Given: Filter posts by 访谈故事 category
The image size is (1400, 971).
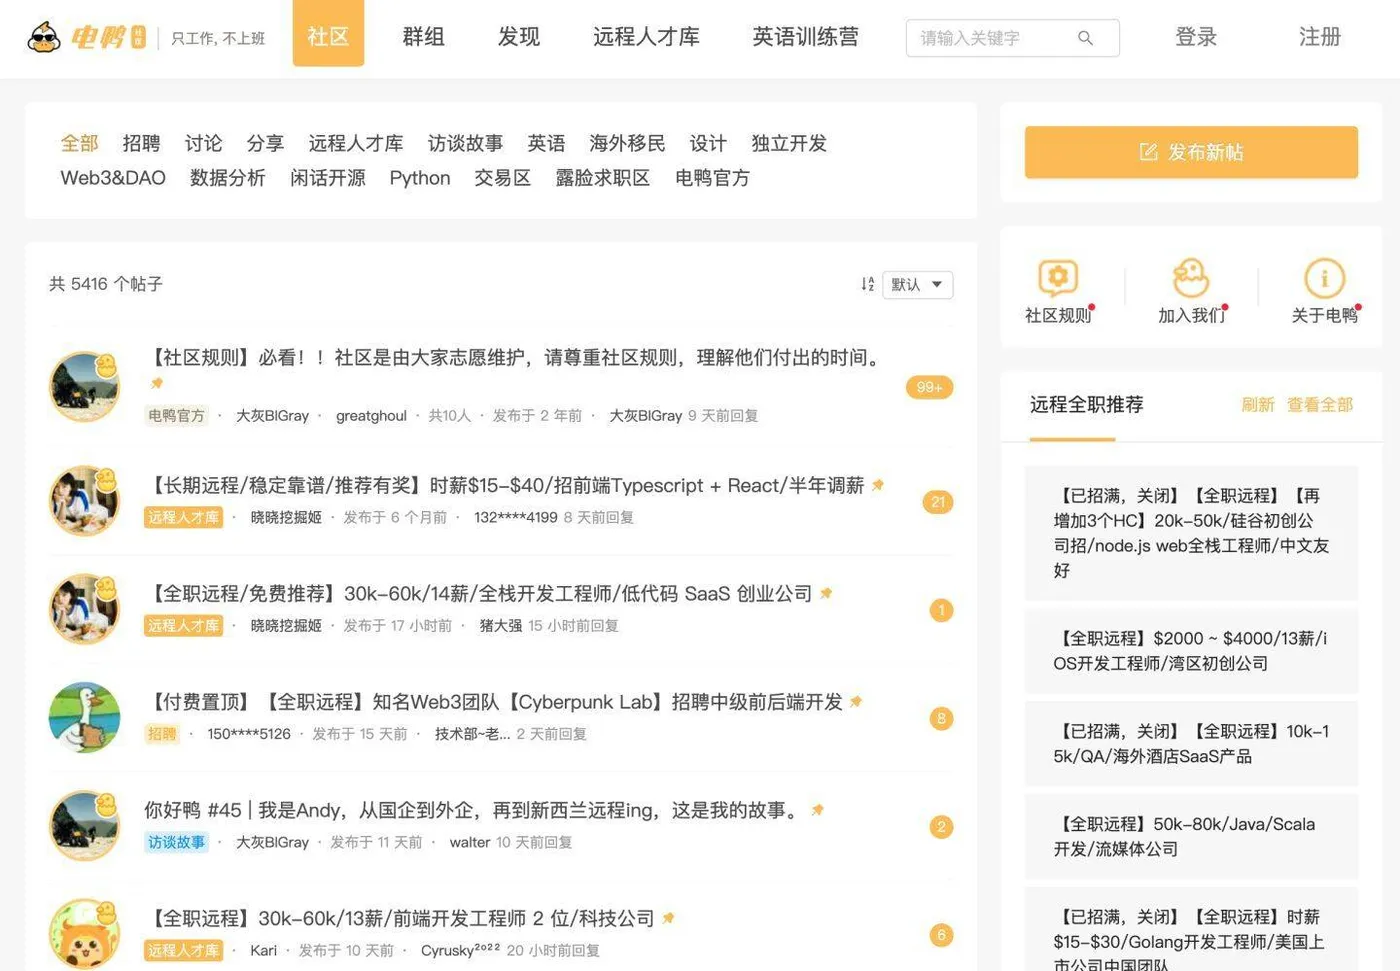Looking at the screenshot, I should (465, 143).
